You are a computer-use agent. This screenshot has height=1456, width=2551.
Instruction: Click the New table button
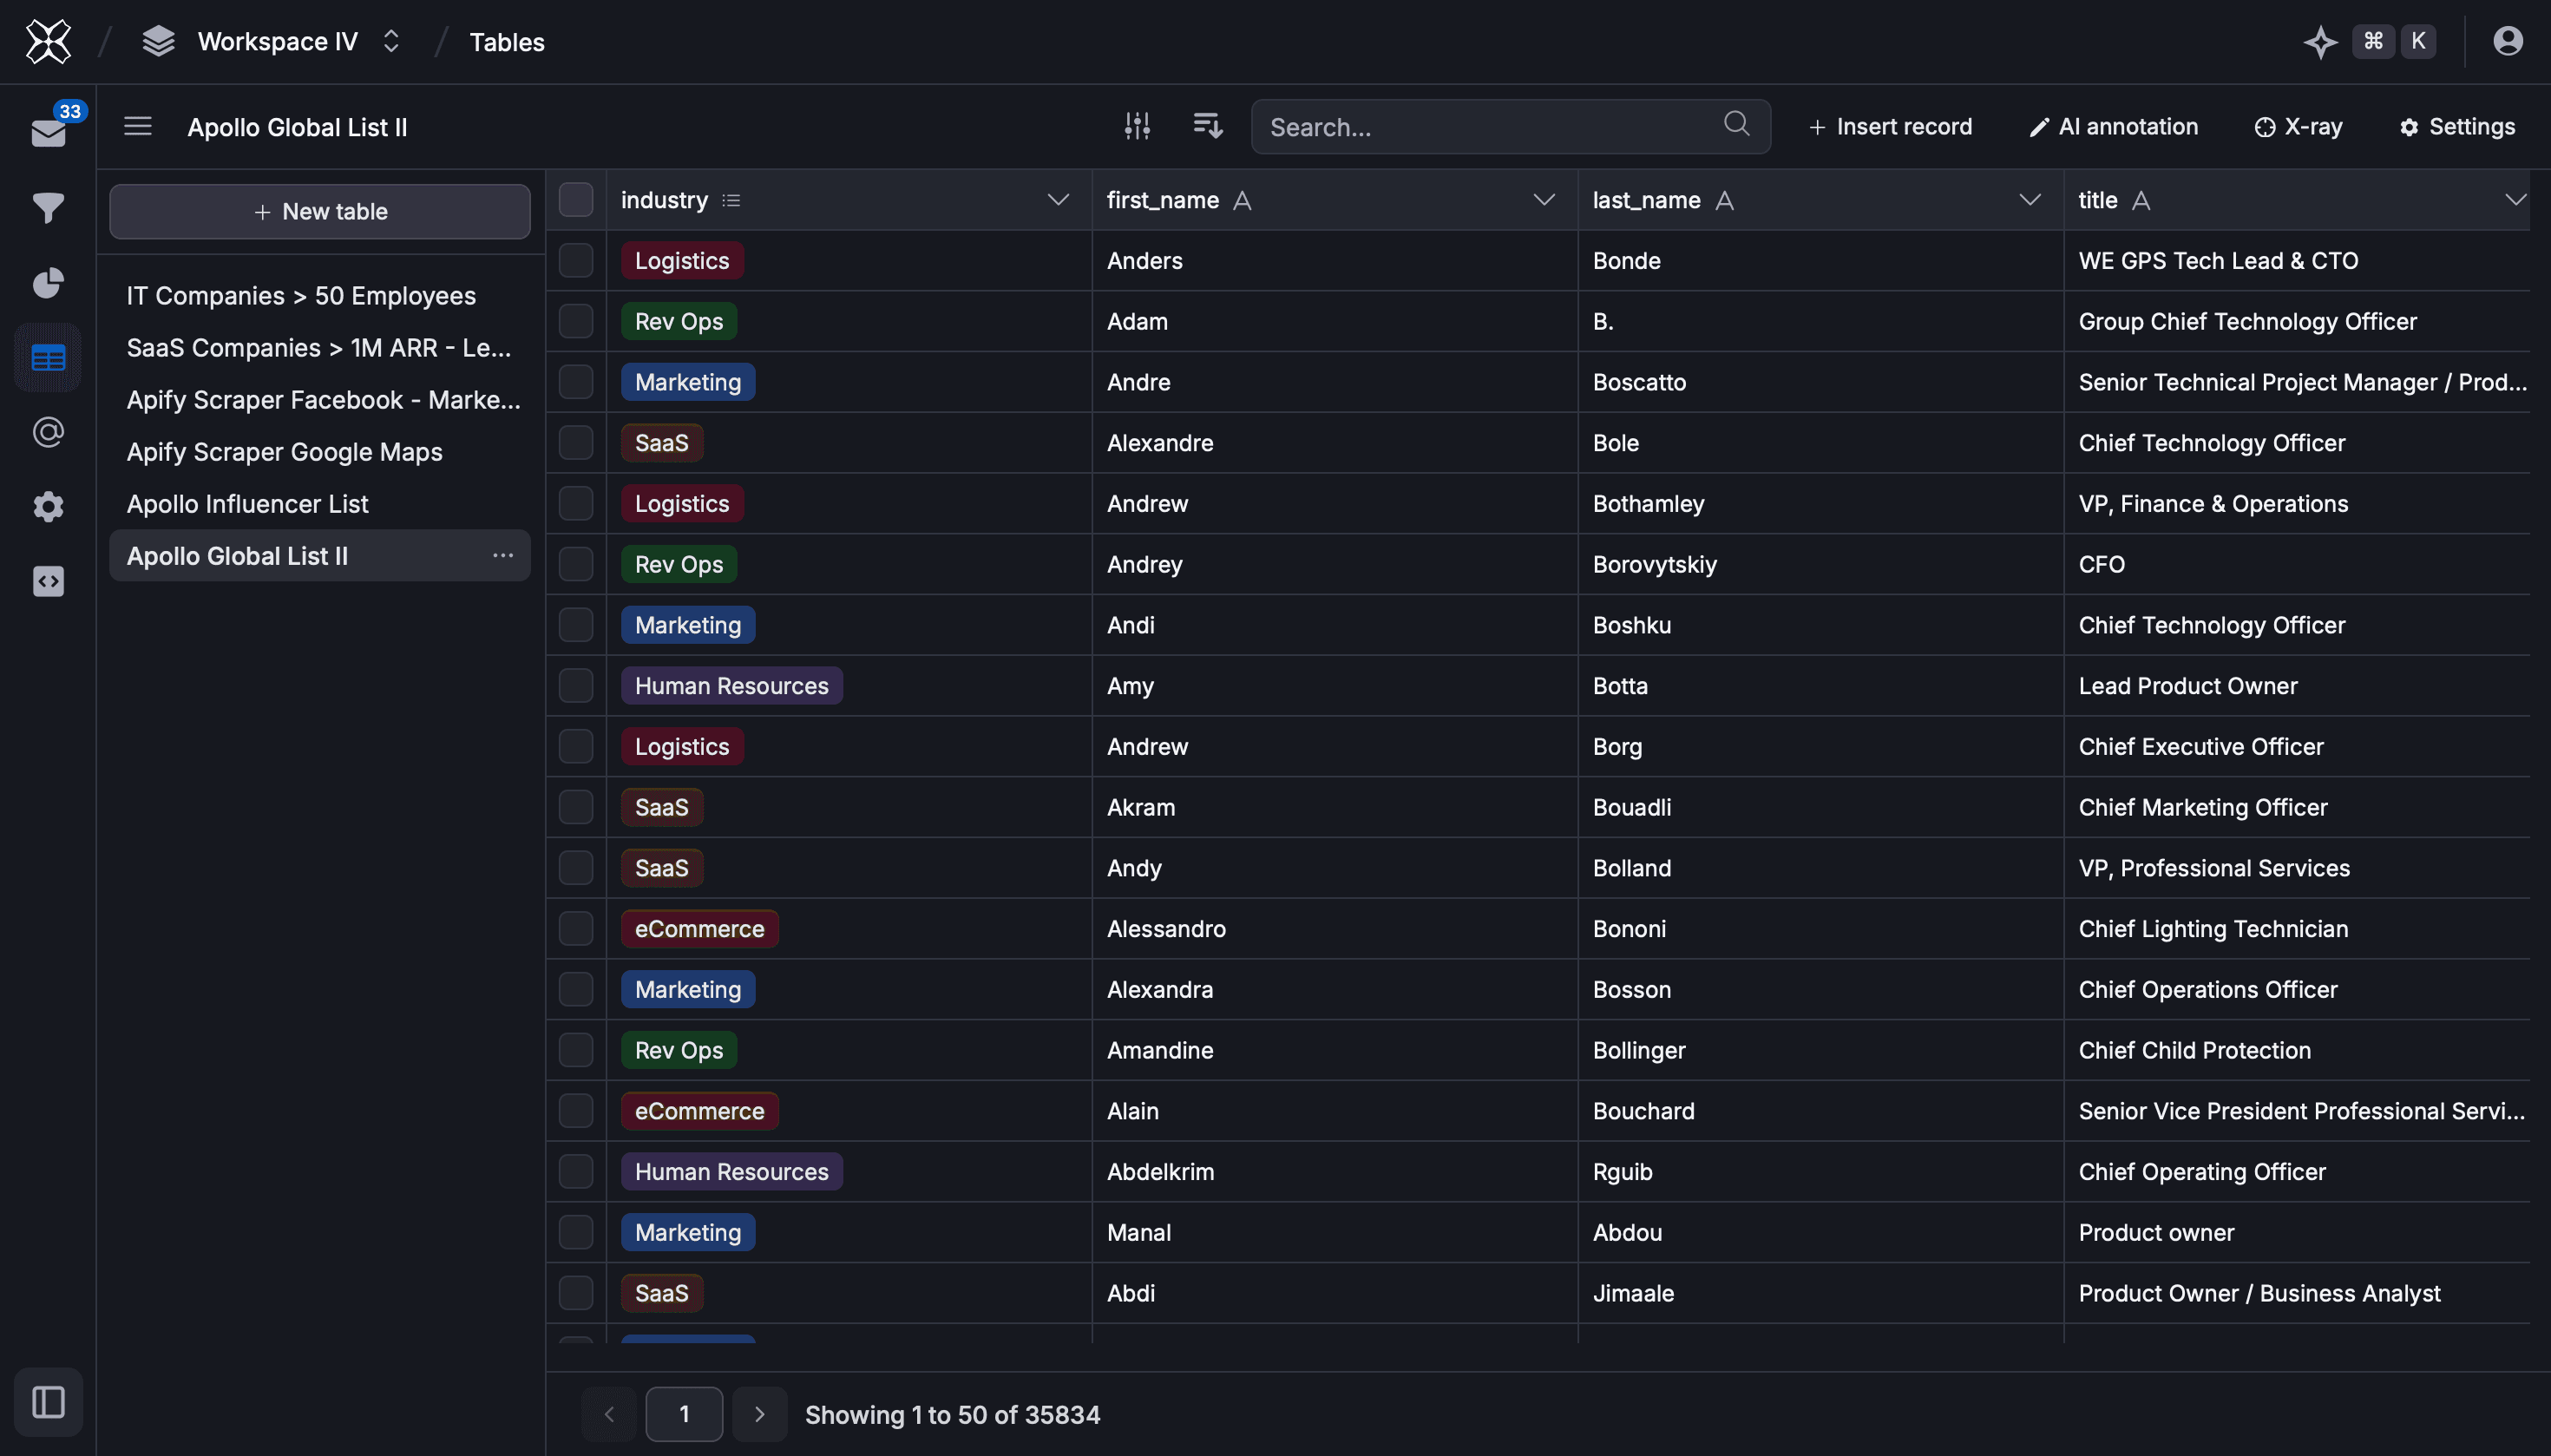click(x=320, y=211)
